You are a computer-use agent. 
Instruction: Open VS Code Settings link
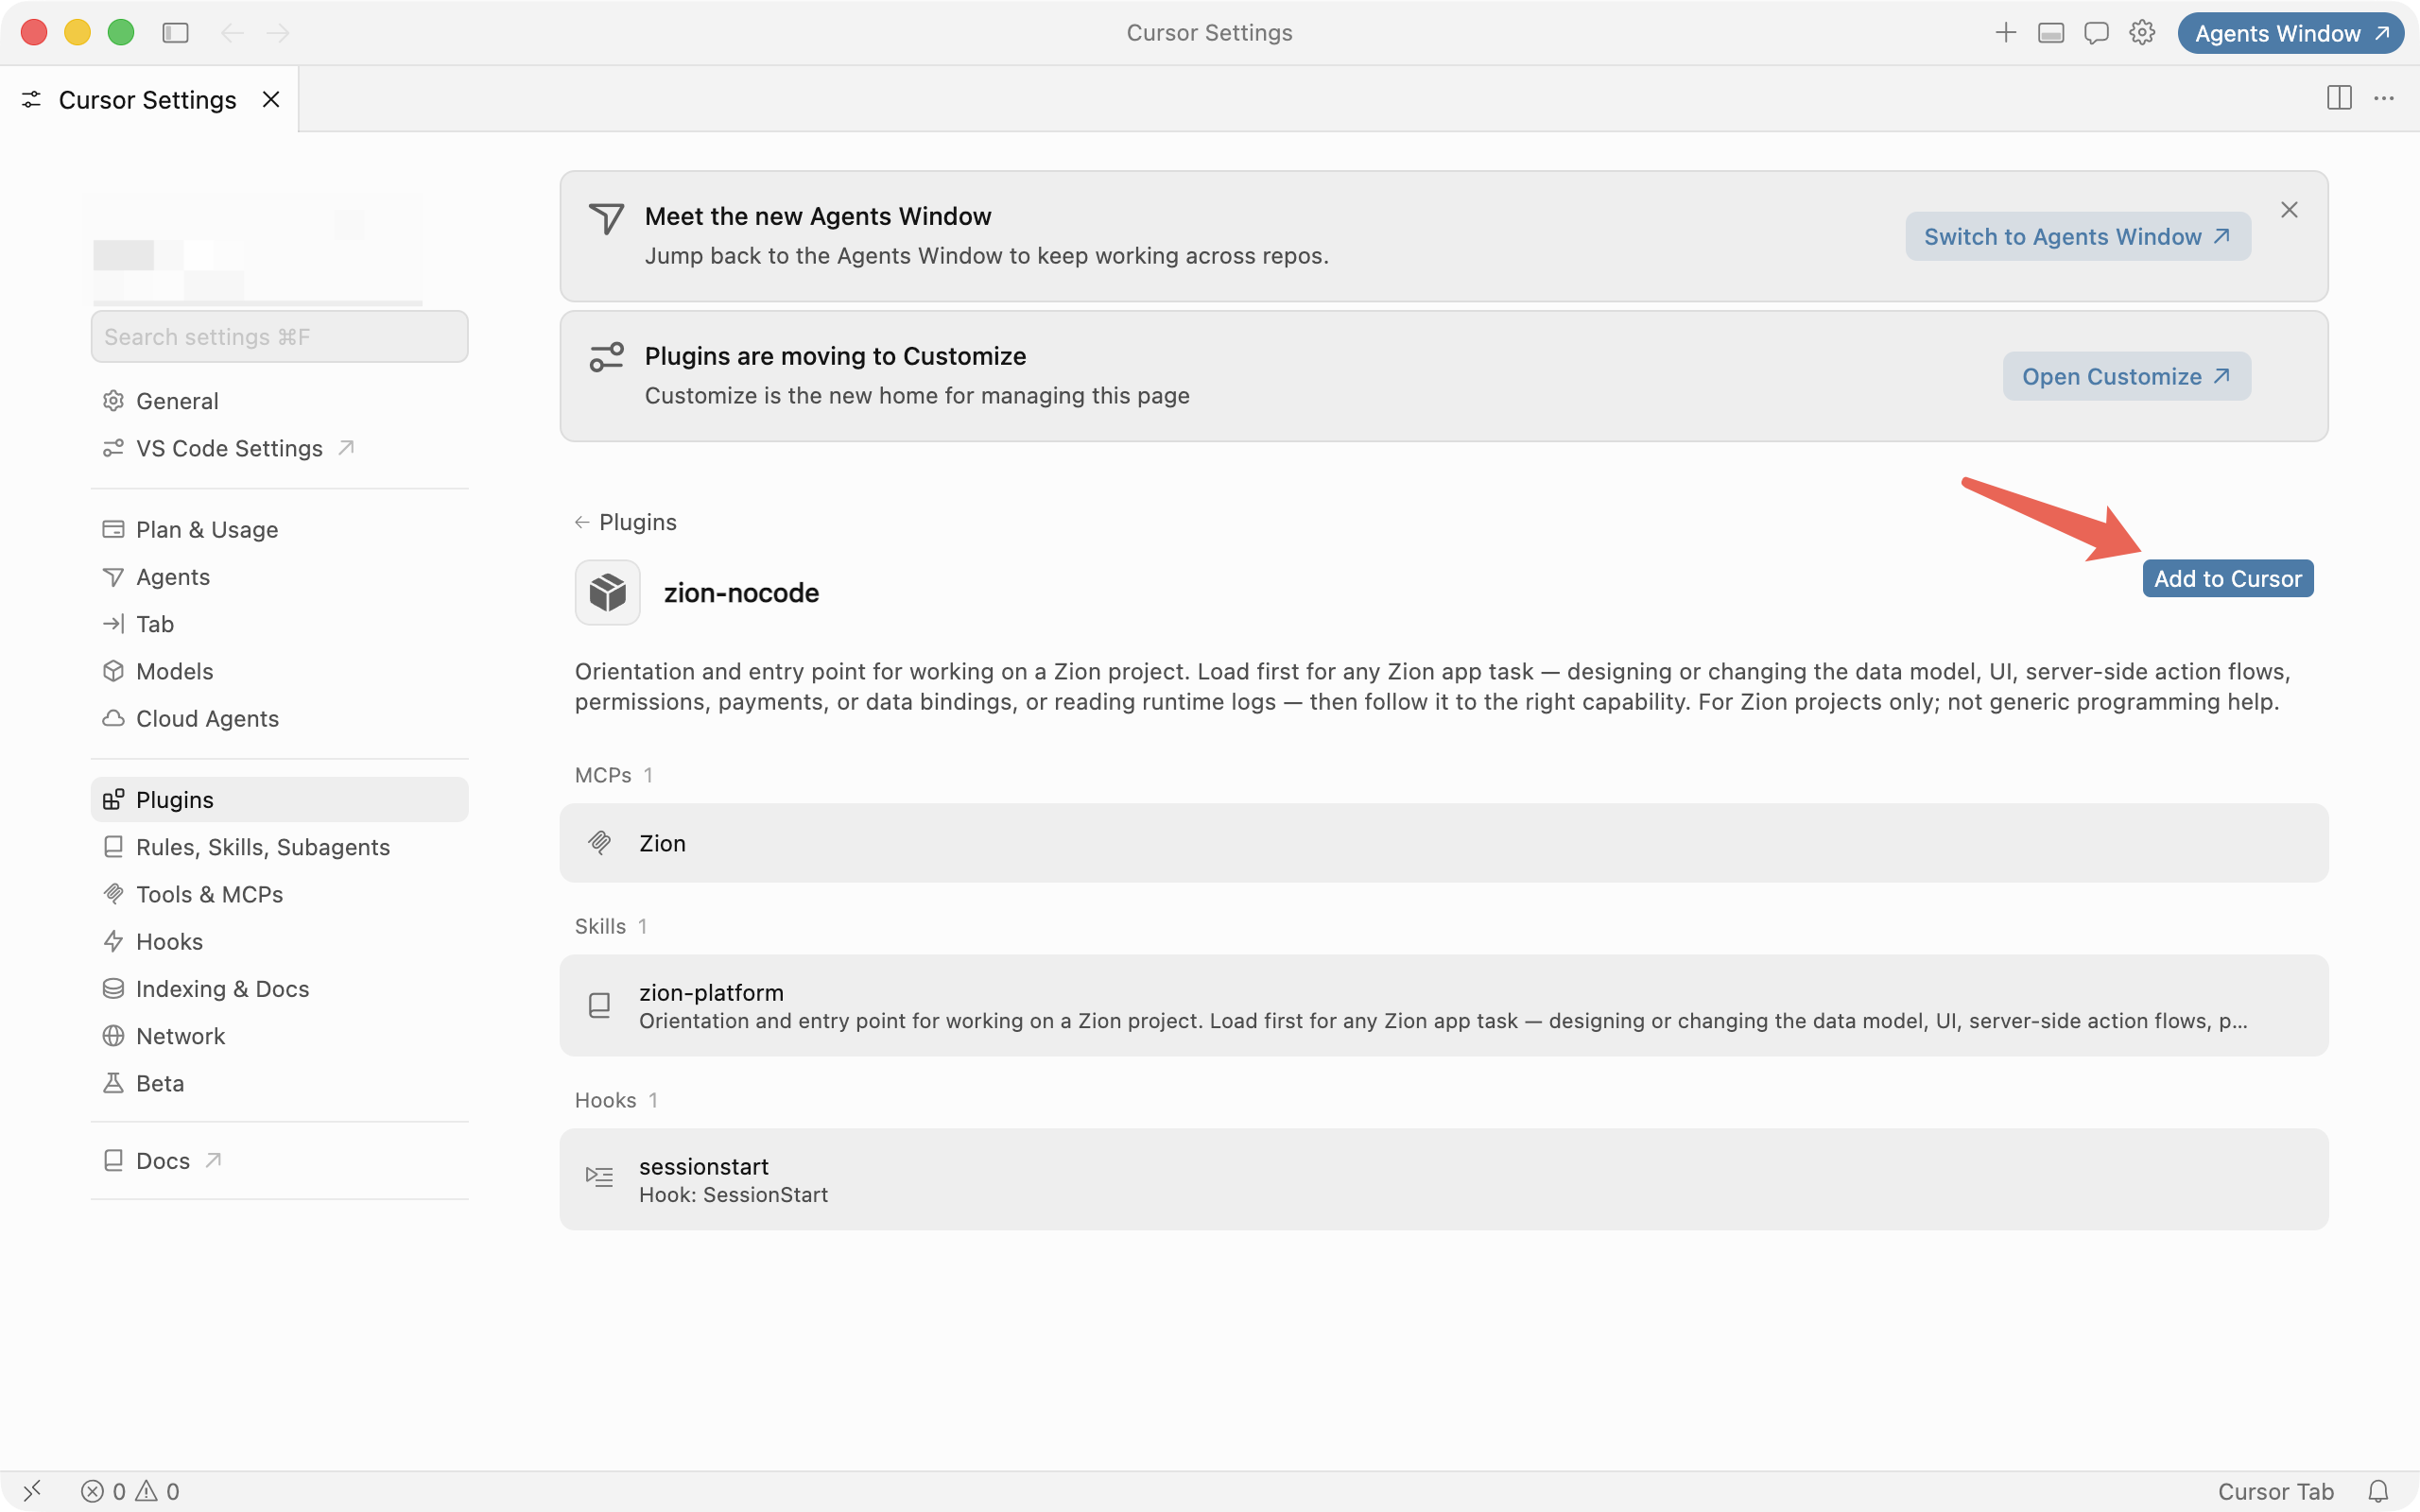(279, 448)
